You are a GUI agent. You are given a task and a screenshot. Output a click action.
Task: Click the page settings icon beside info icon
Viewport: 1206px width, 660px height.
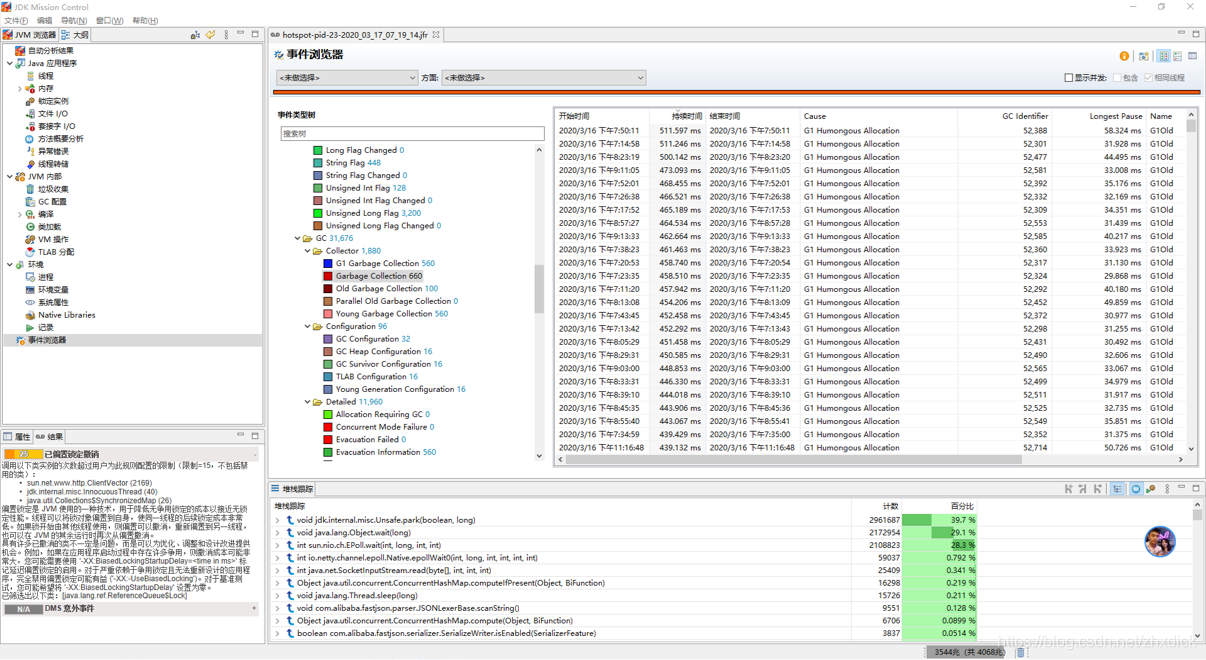[1144, 56]
